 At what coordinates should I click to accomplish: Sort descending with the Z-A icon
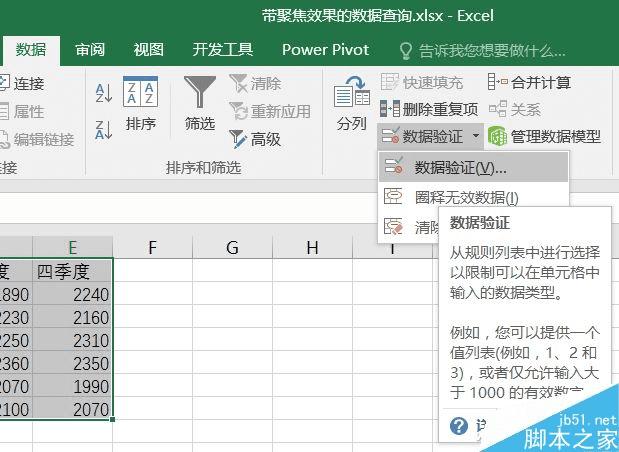[104, 130]
